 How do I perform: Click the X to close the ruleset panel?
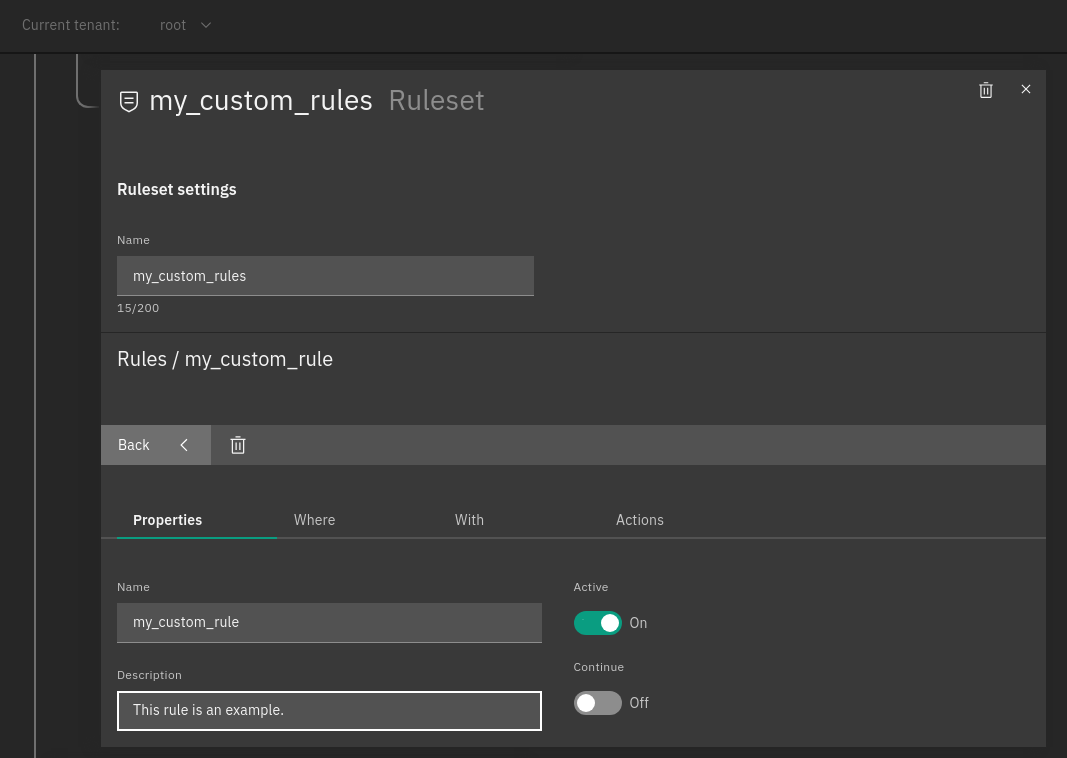1026,89
